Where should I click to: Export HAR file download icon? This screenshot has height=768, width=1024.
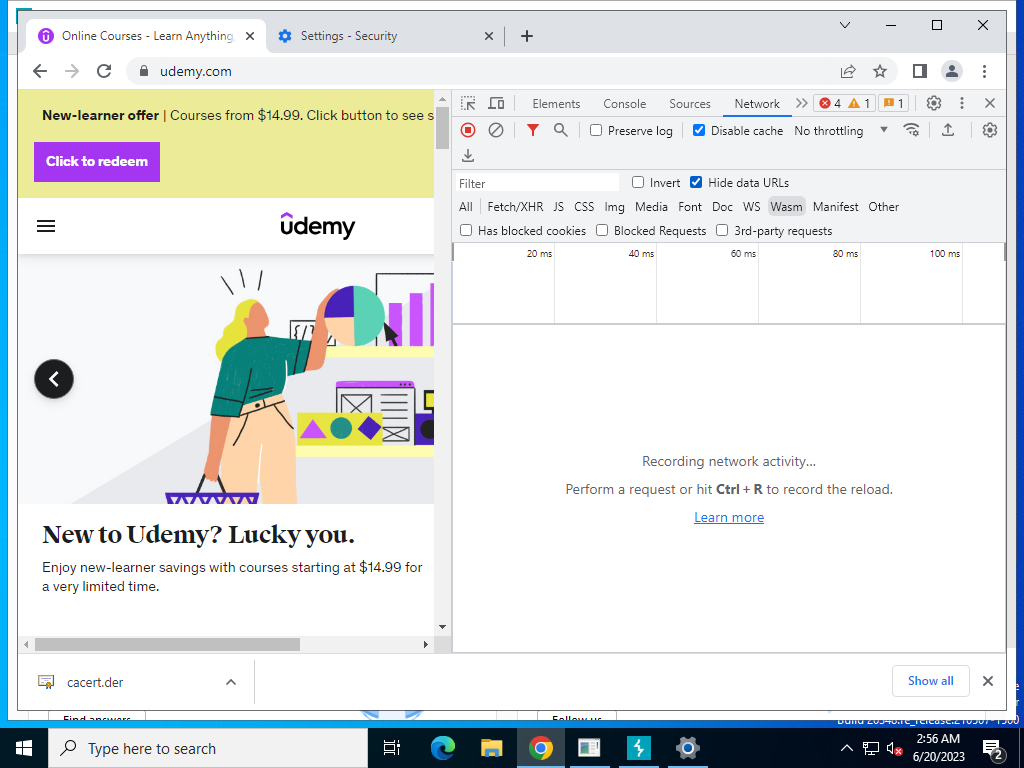[468, 155]
